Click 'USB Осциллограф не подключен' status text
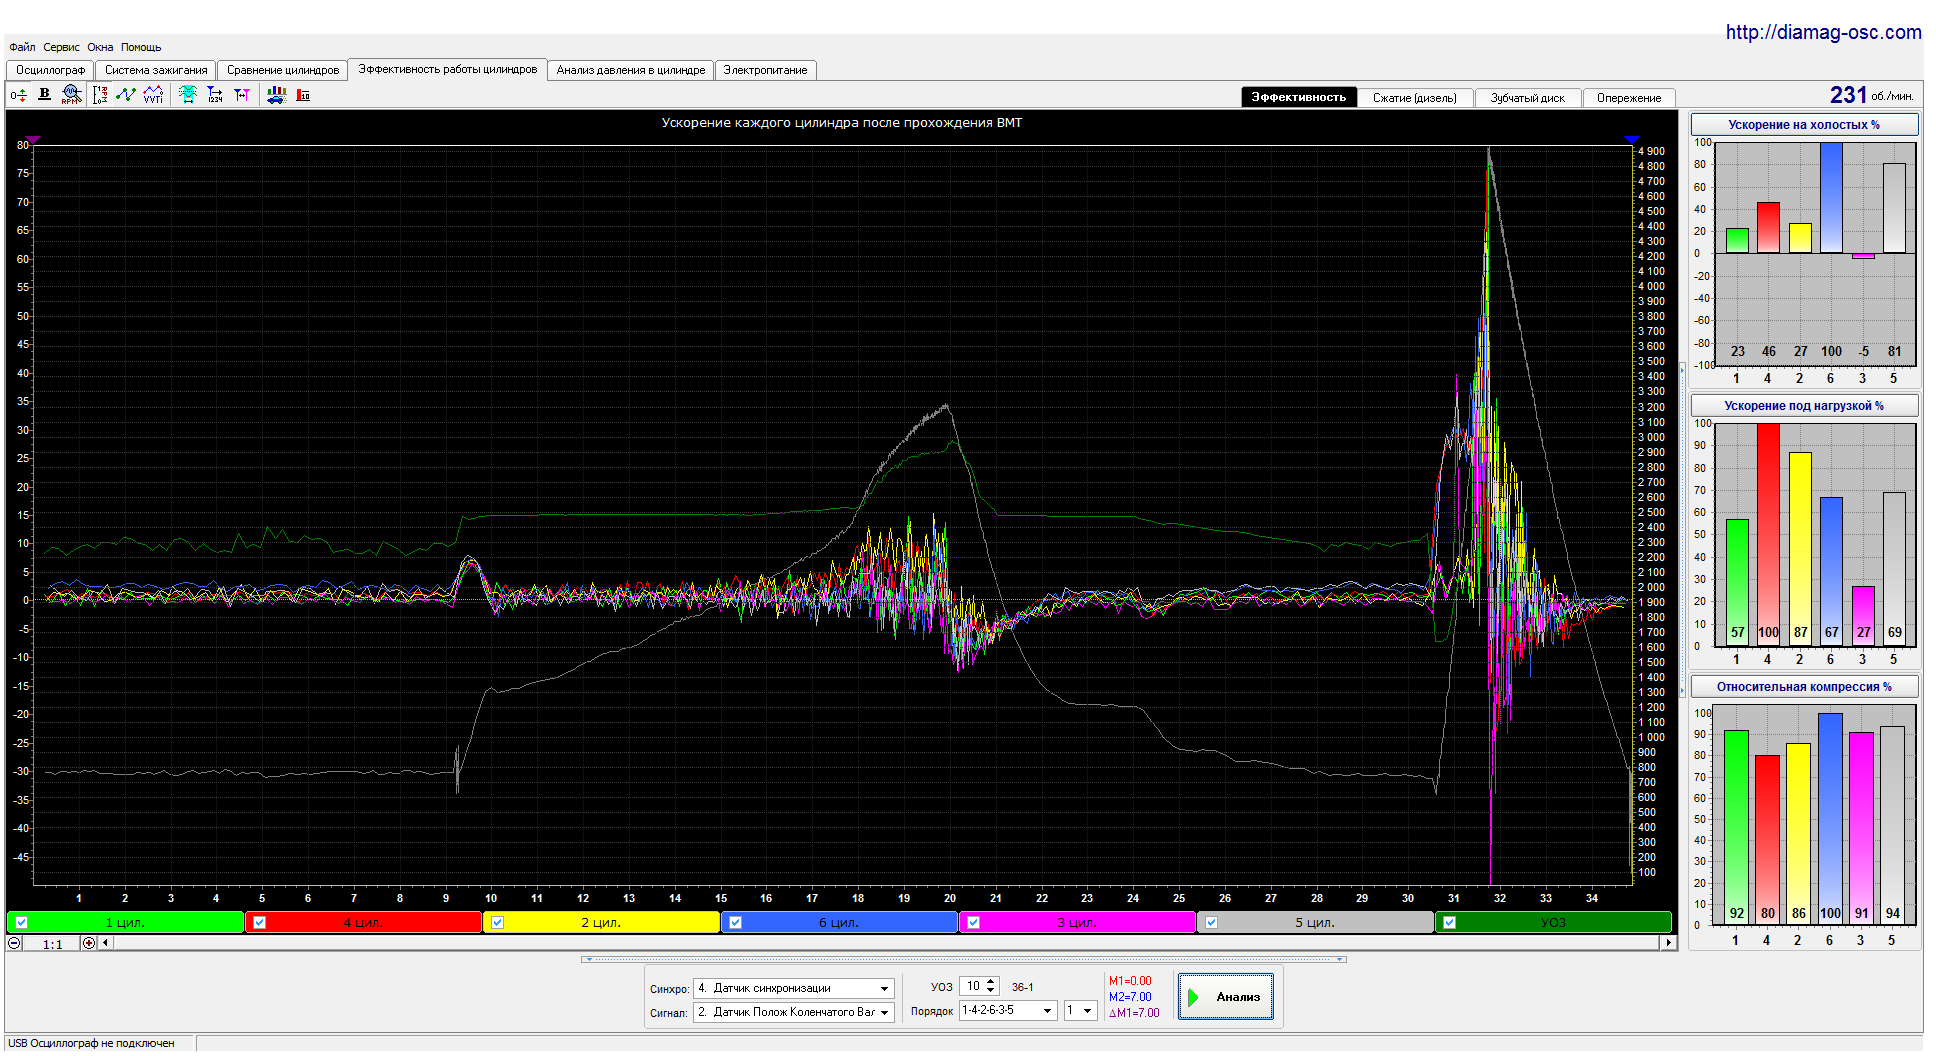The height and width of the screenshot is (1056, 1936). tap(91, 1043)
